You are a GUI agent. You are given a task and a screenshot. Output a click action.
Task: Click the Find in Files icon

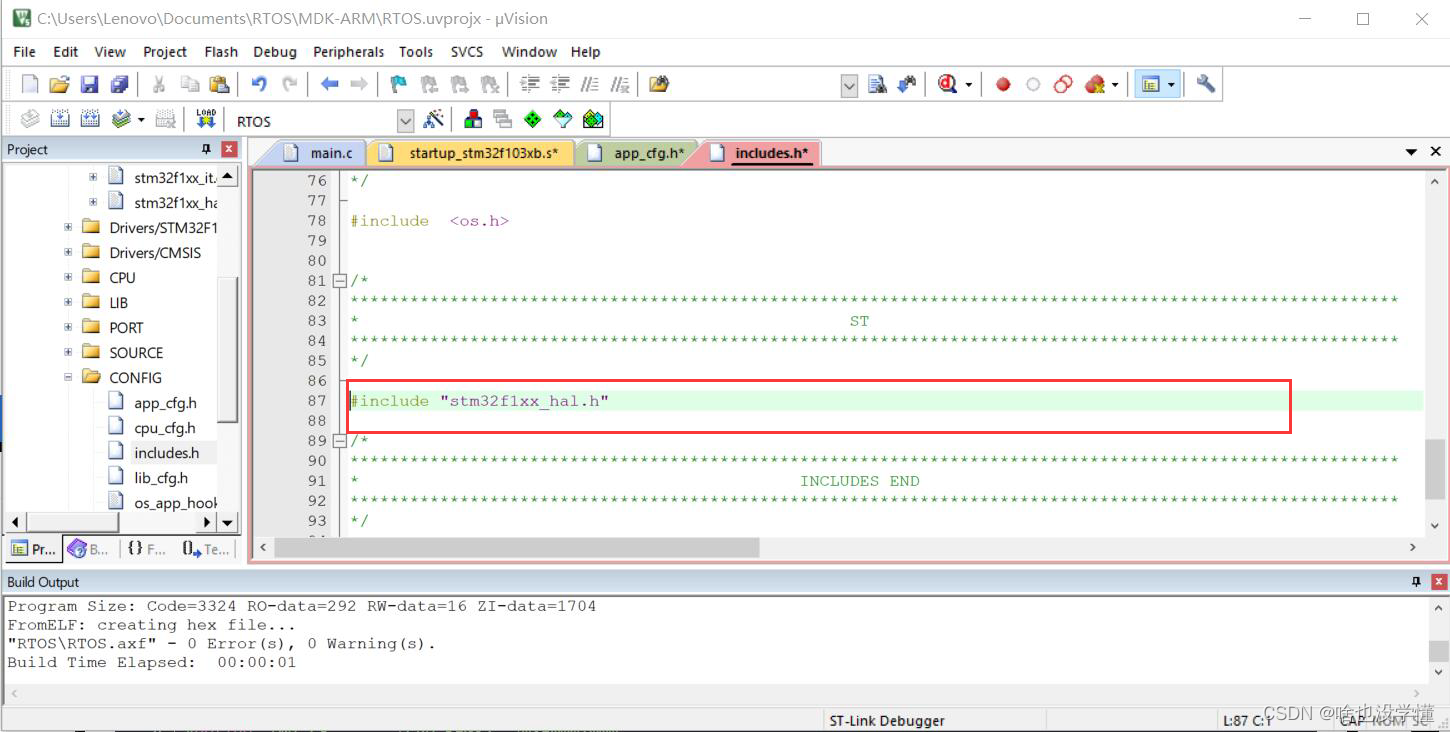(658, 84)
